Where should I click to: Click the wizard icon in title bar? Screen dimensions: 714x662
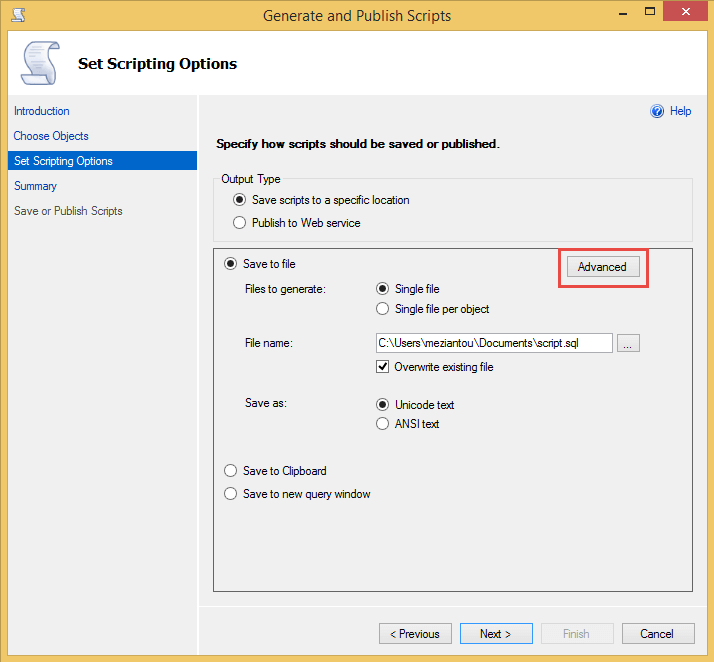point(16,15)
